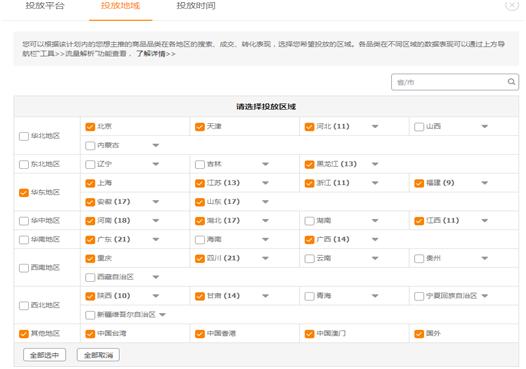The height and width of the screenshot is (369, 526).
Task: Check the 新疆维吾尔自治区 checkbox
Action: click(90, 315)
